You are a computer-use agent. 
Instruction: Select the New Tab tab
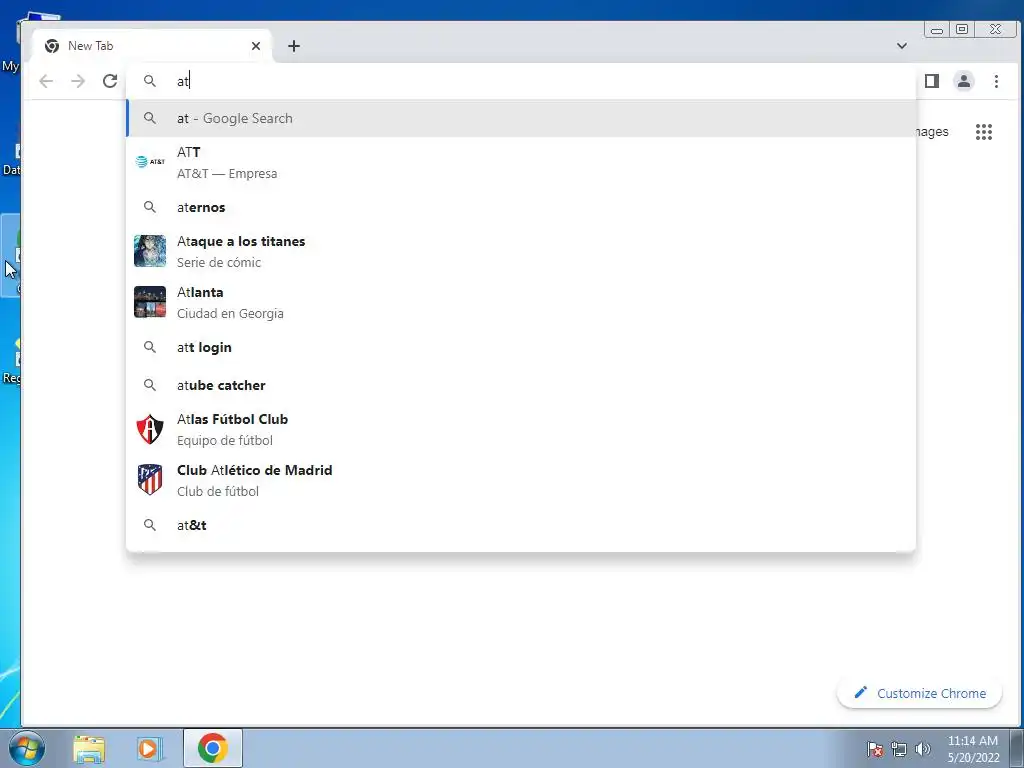pos(152,46)
